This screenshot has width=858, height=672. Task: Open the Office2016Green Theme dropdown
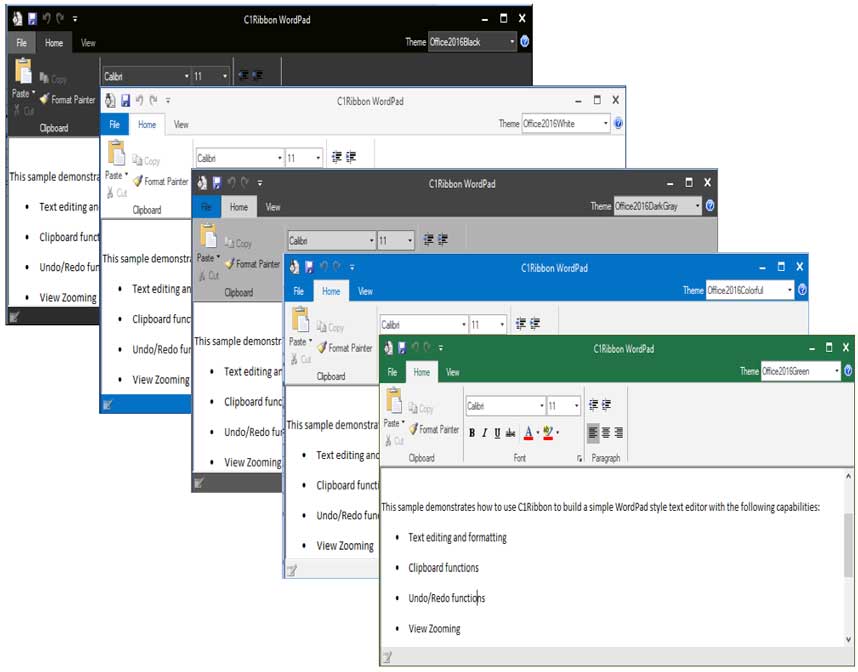[838, 370]
